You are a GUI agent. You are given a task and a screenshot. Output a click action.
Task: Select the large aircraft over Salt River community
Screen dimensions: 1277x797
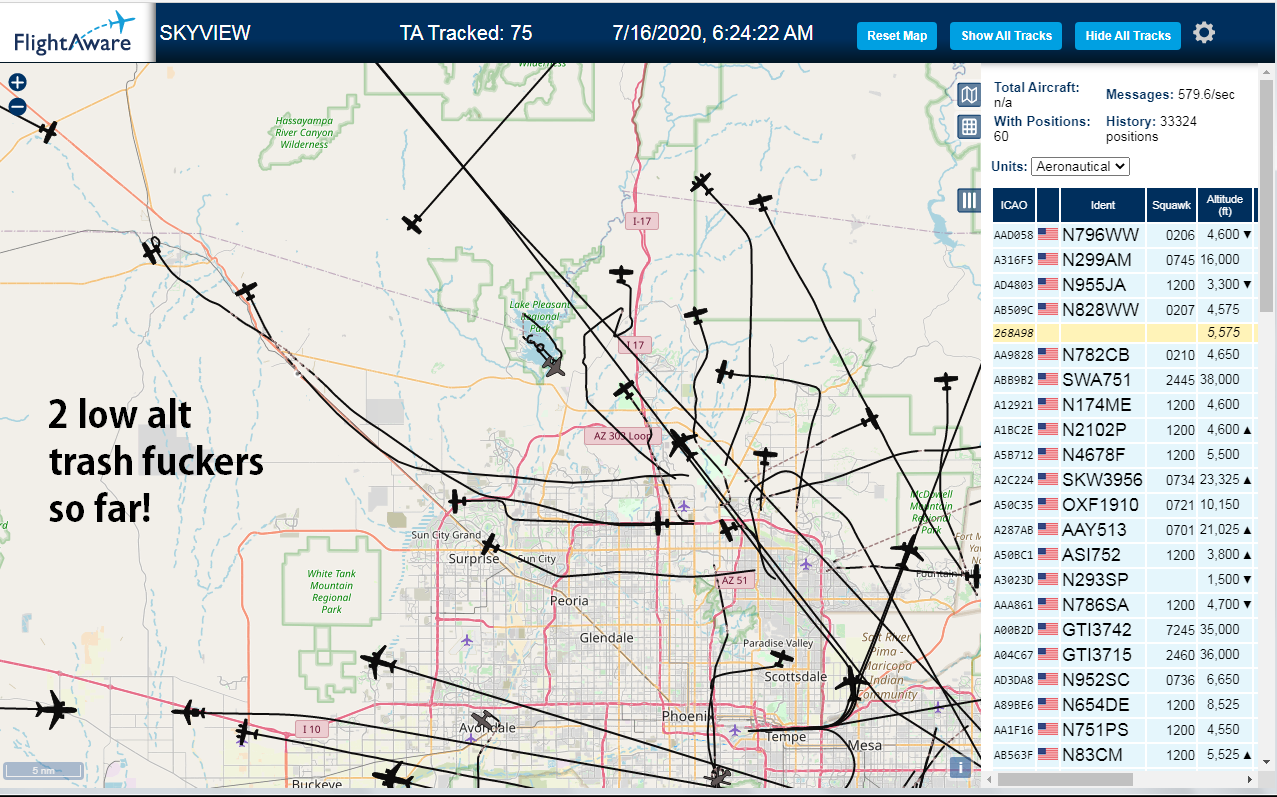pos(851,685)
